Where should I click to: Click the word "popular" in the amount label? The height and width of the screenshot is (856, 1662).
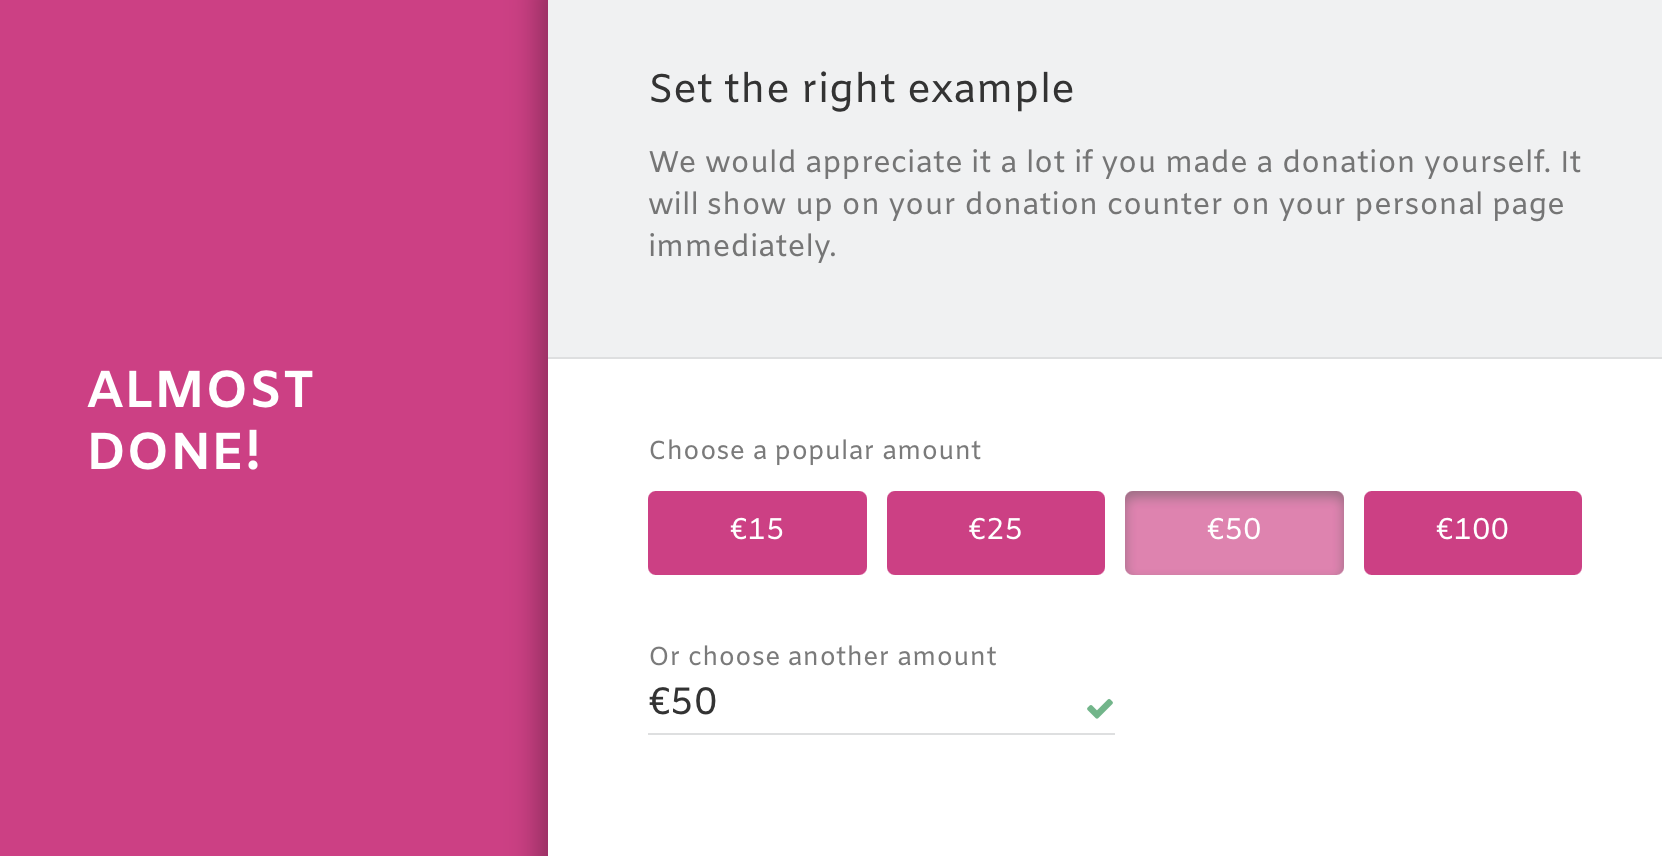click(824, 451)
